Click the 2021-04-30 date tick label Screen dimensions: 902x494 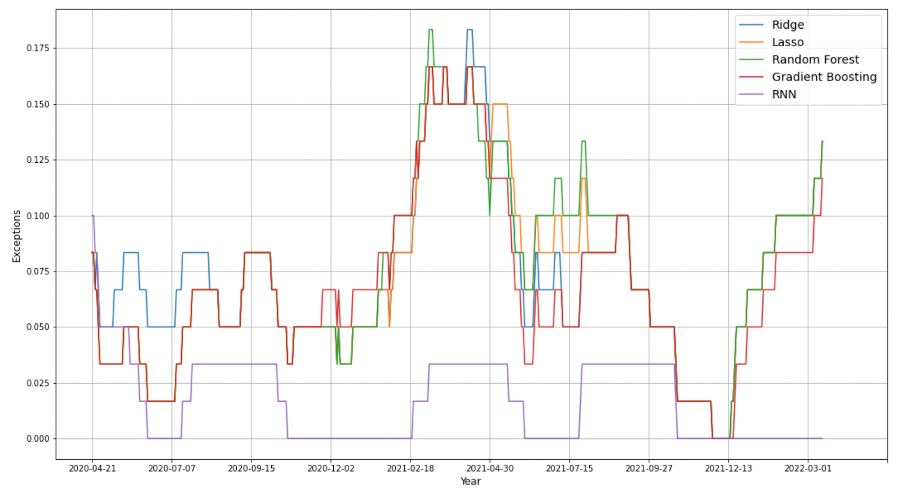tap(490, 469)
